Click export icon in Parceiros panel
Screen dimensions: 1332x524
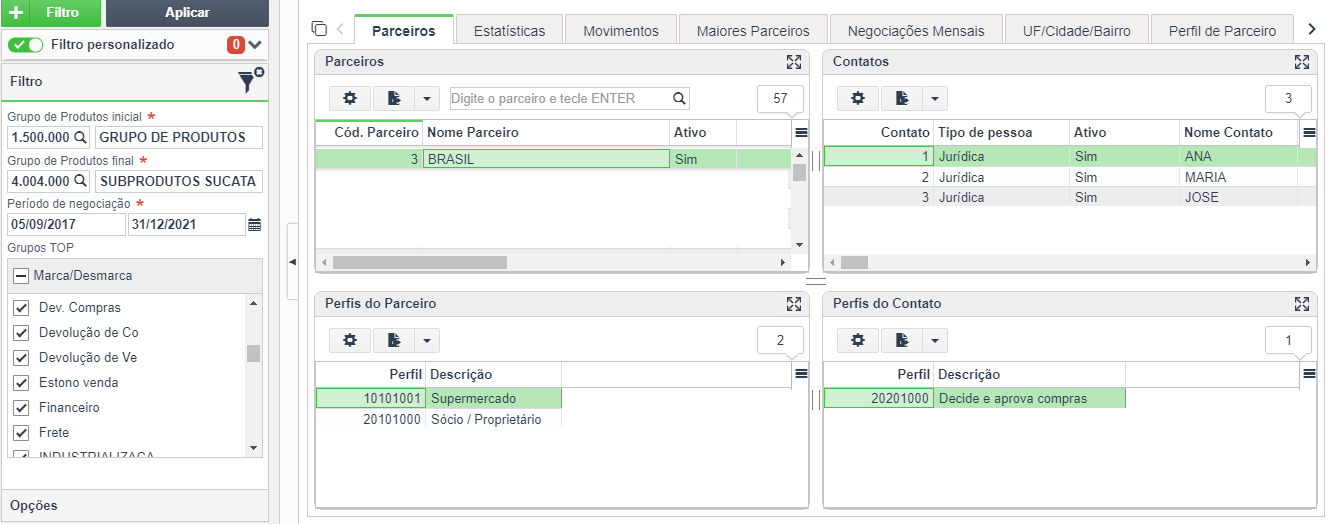click(x=394, y=98)
